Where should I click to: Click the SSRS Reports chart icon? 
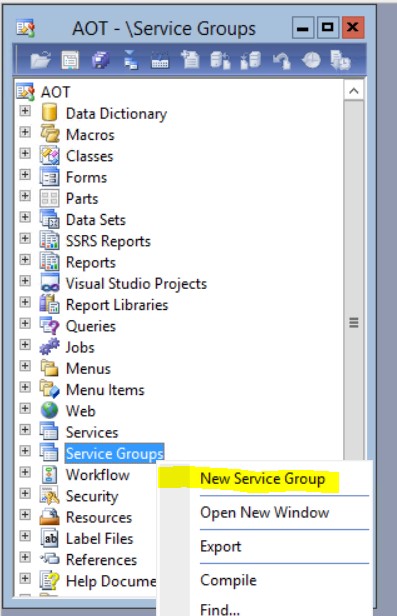click(x=49, y=240)
